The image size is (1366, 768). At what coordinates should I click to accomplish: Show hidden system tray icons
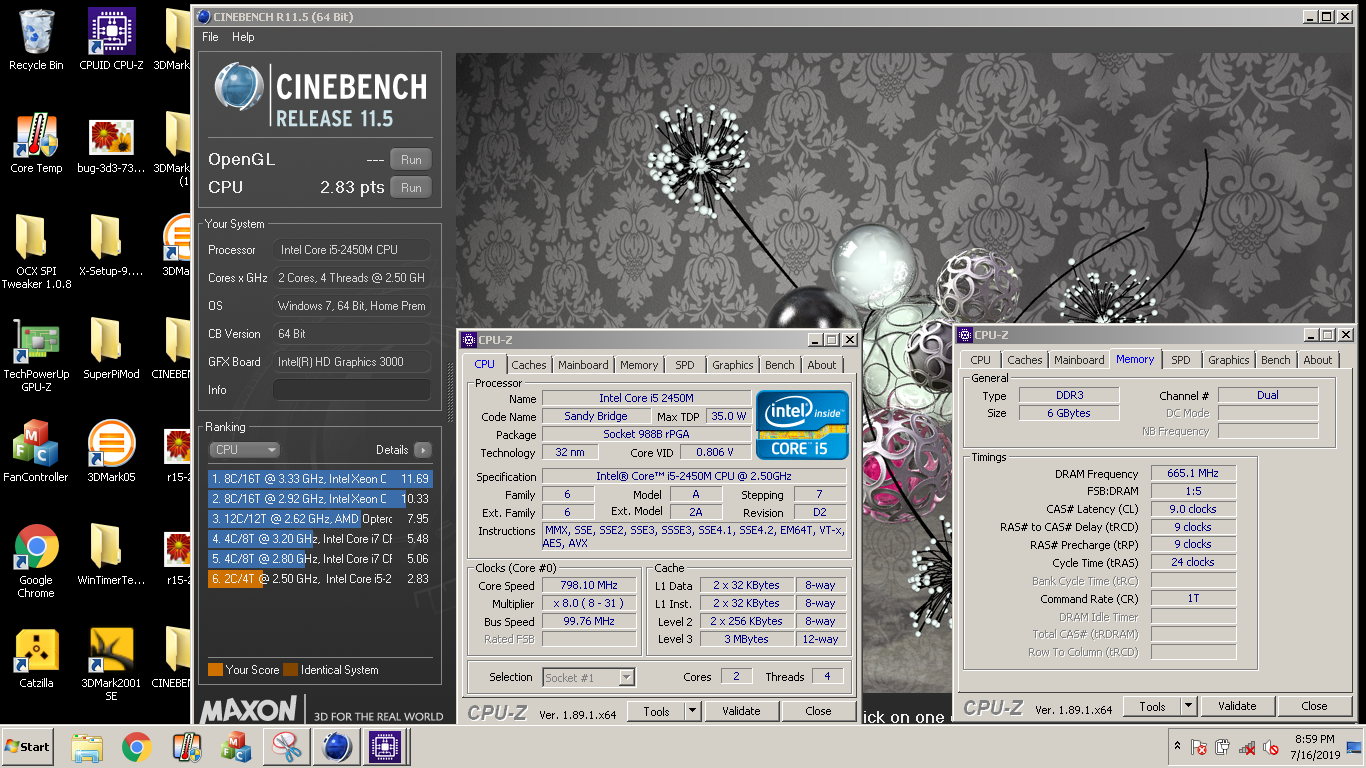tap(1175, 747)
